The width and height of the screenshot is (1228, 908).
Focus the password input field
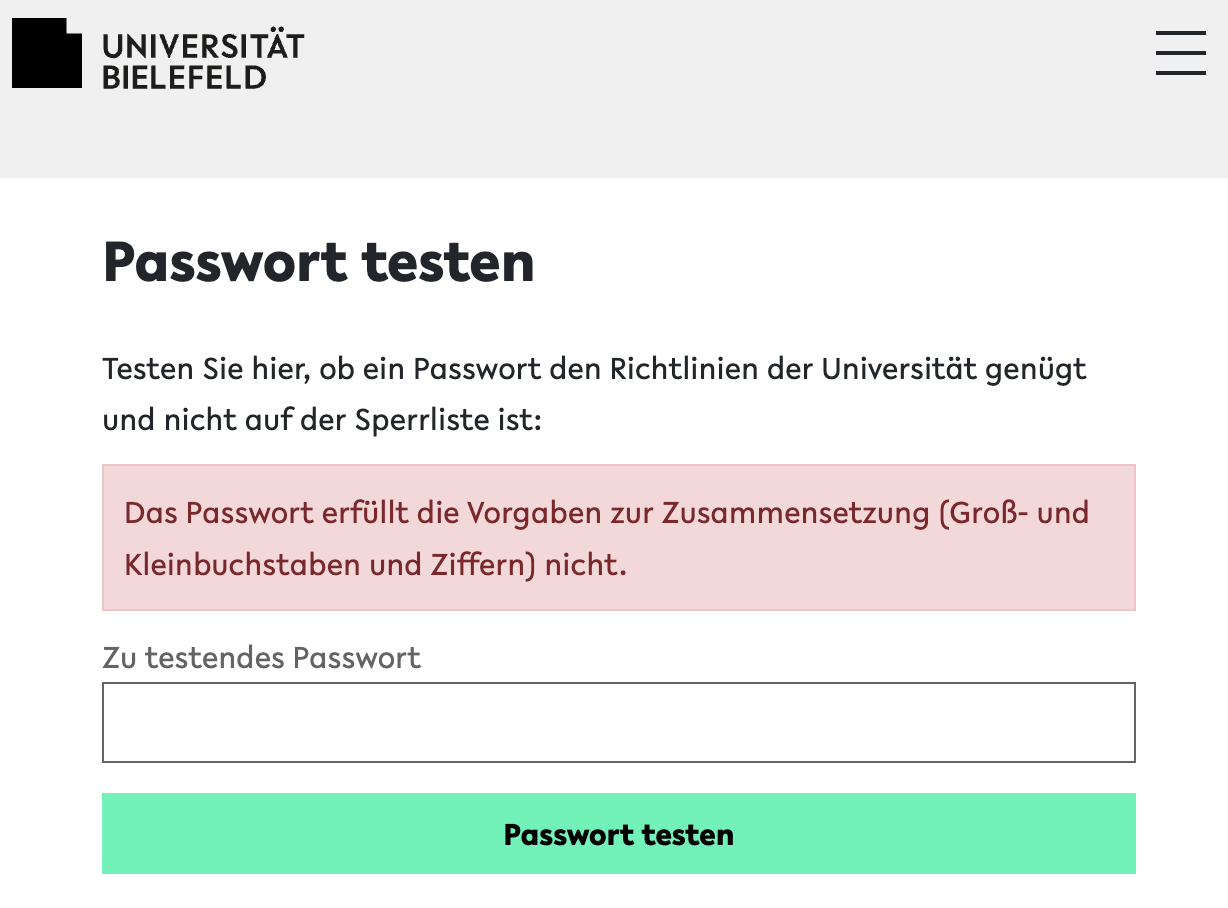[x=618, y=722]
